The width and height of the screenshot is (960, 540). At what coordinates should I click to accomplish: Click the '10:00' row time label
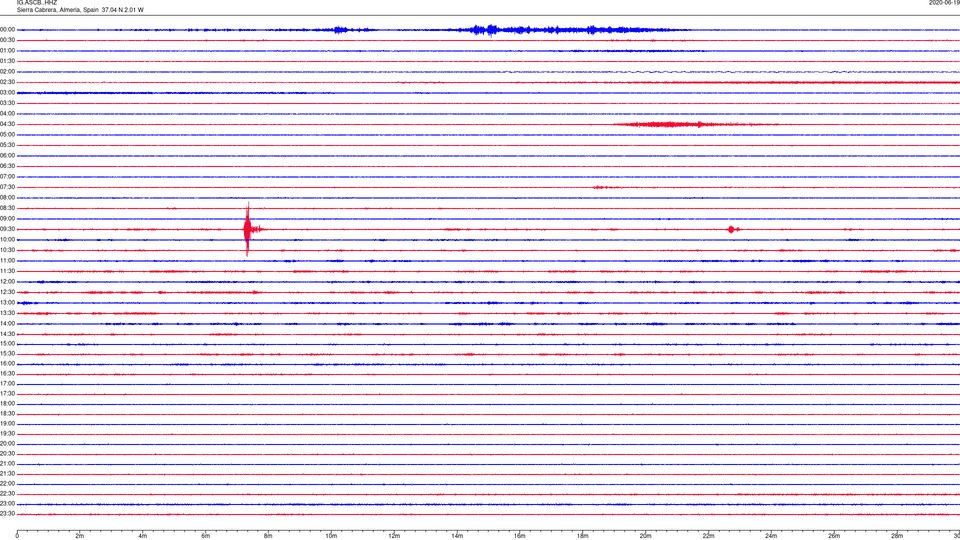[x=7, y=240]
